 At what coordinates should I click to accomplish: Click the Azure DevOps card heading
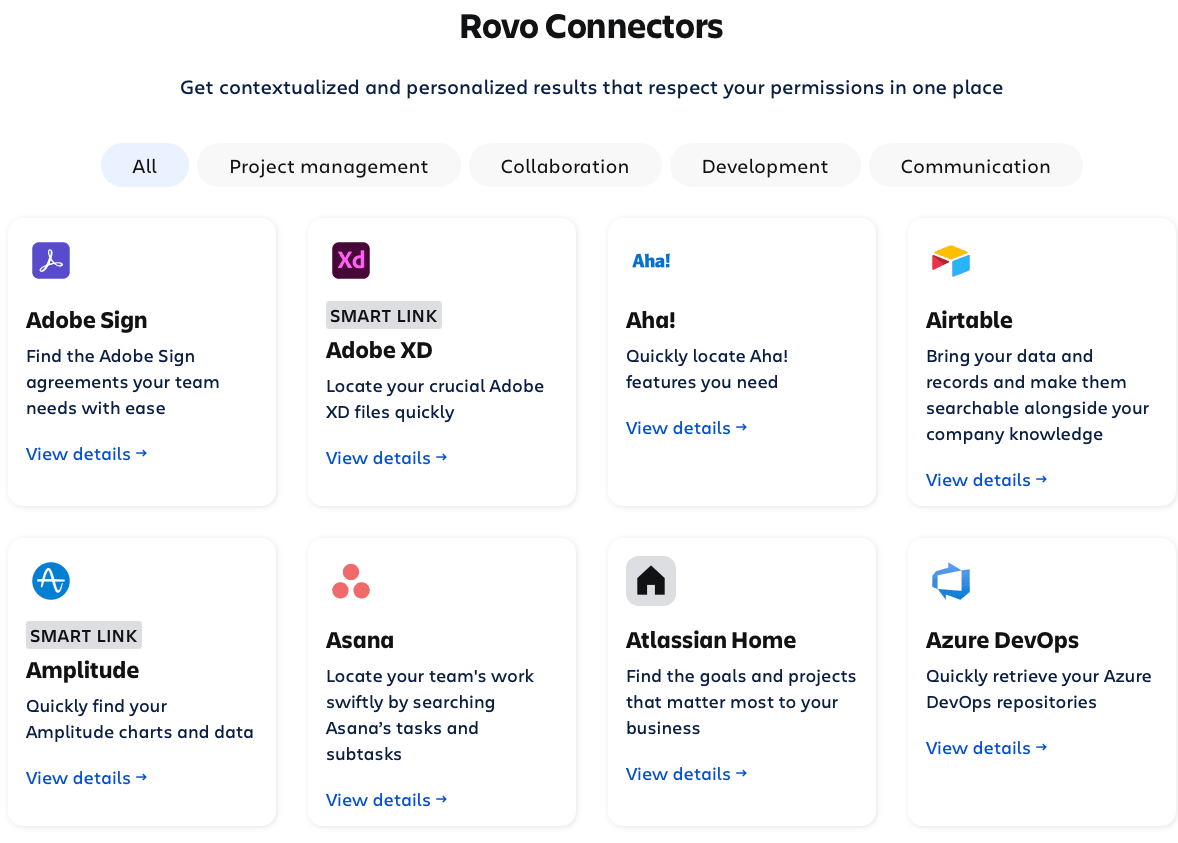(1002, 640)
